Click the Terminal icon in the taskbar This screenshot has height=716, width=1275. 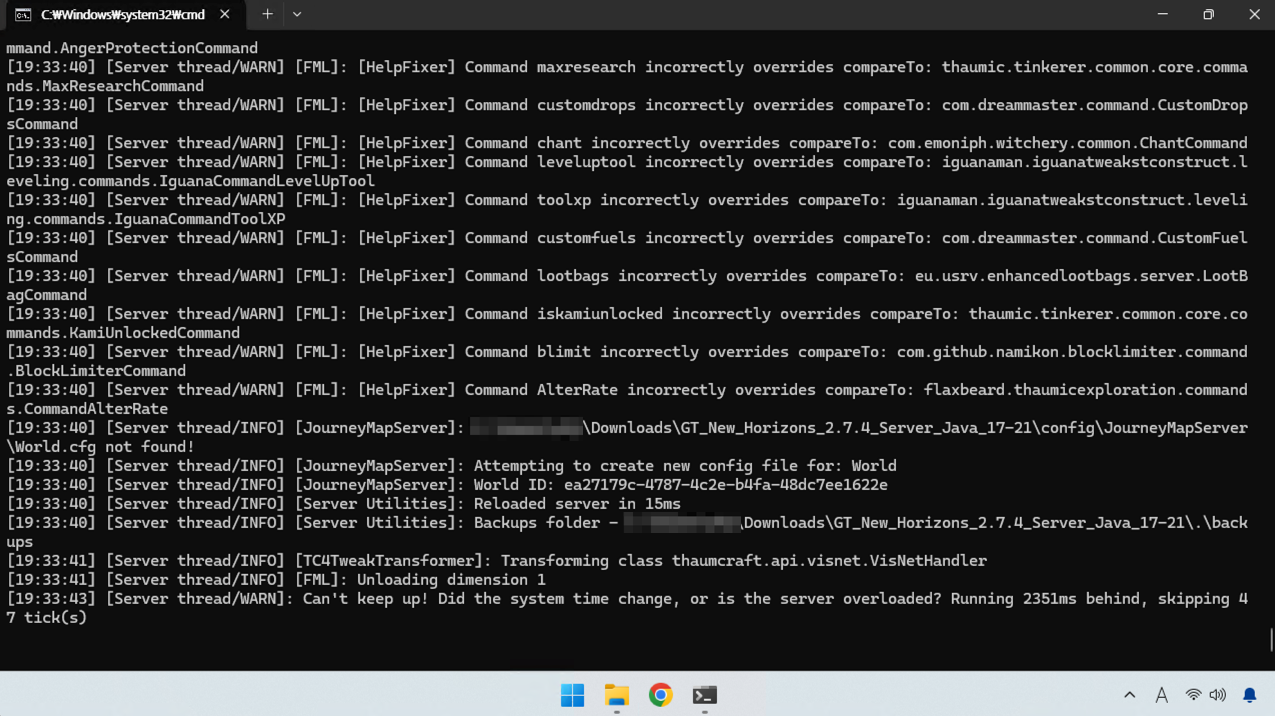click(x=704, y=695)
